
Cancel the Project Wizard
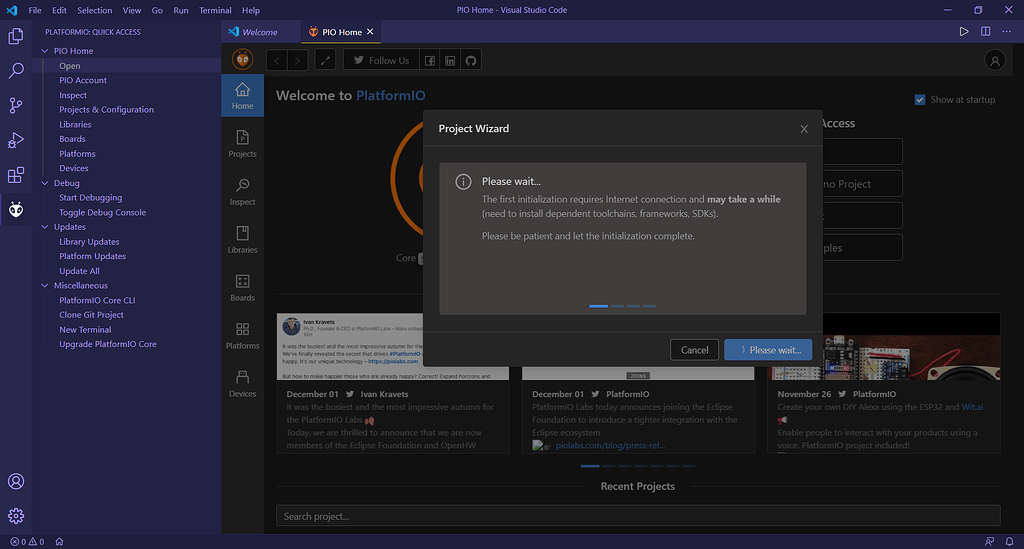tap(694, 350)
